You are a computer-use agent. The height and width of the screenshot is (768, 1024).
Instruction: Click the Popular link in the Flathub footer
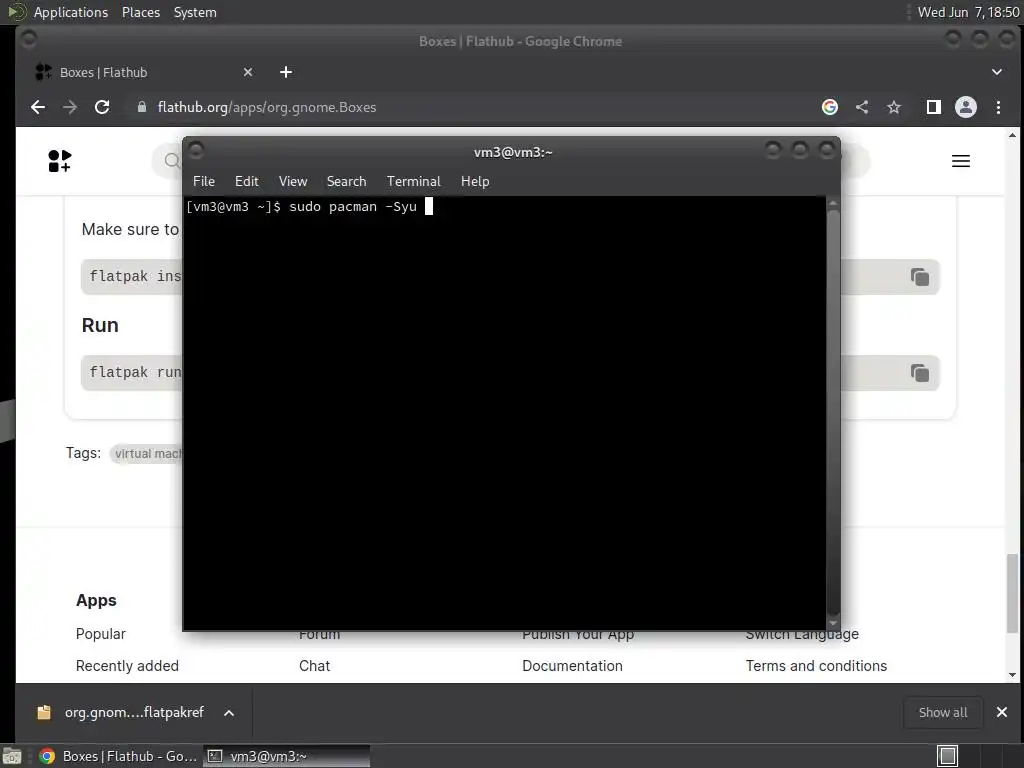(x=101, y=634)
